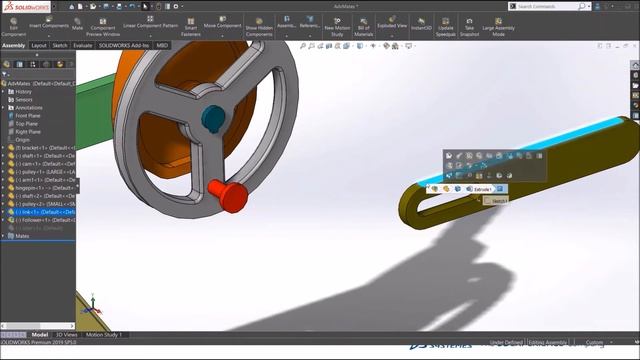This screenshot has width=640, height=360.
Task: Click Smart Fasteners tool
Action: point(191,27)
